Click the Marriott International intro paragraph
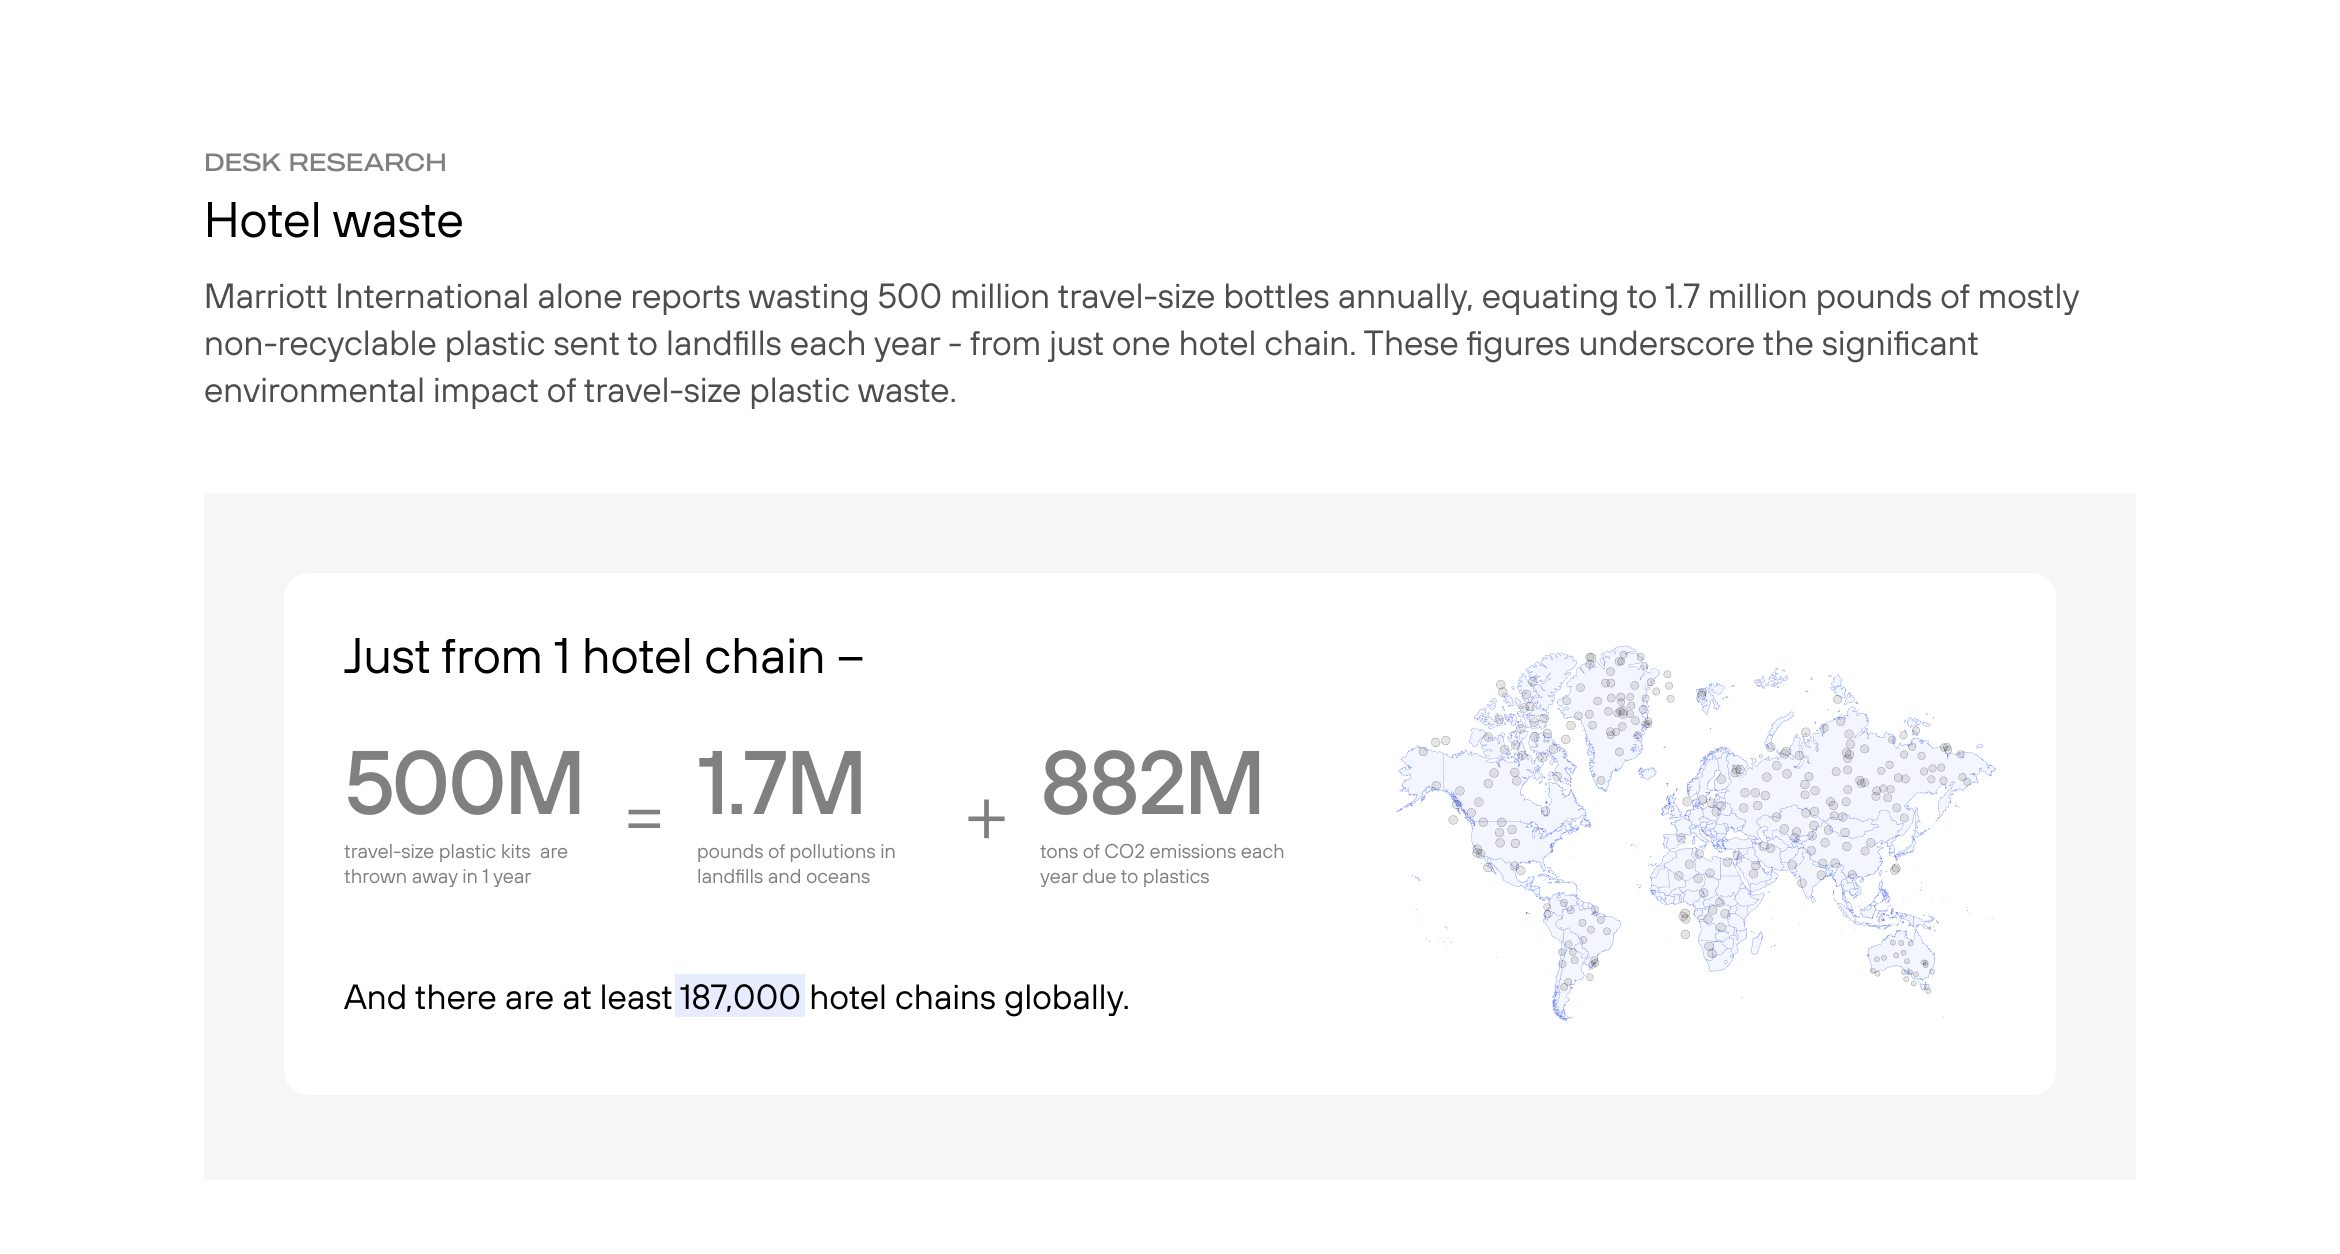The image size is (2340, 1254). coord(1140,343)
